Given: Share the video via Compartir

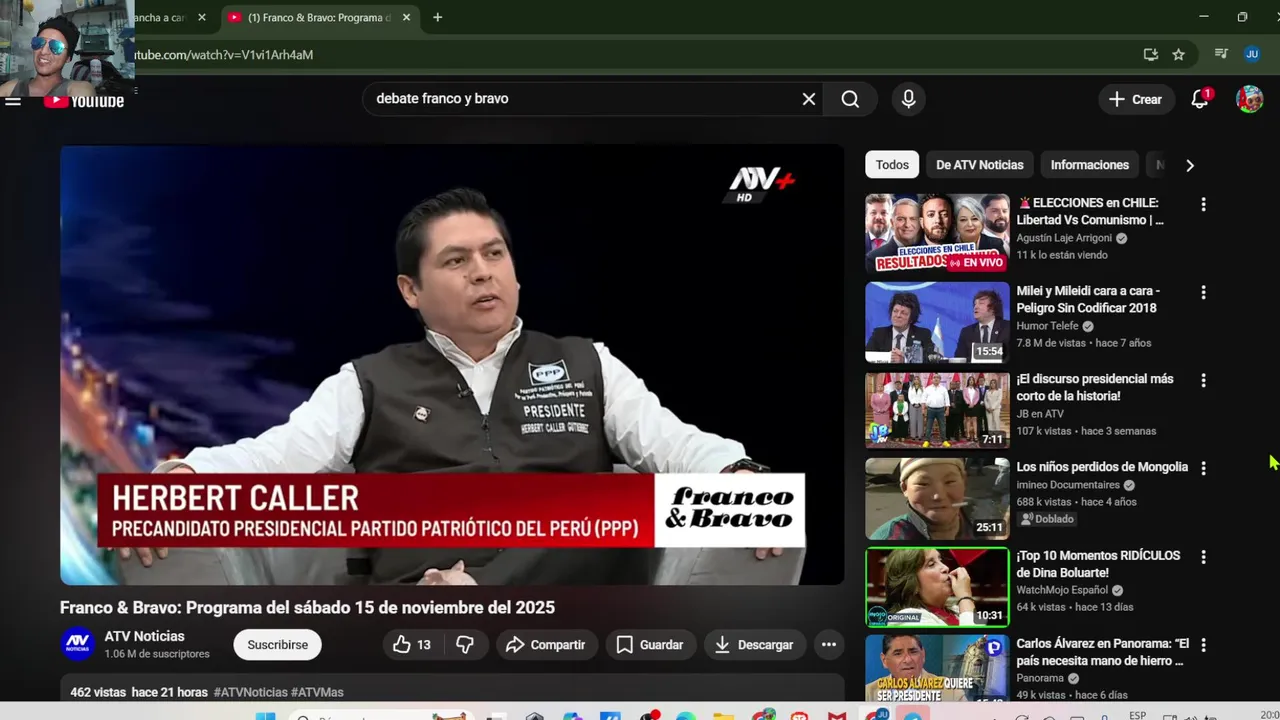Looking at the screenshot, I should point(545,645).
